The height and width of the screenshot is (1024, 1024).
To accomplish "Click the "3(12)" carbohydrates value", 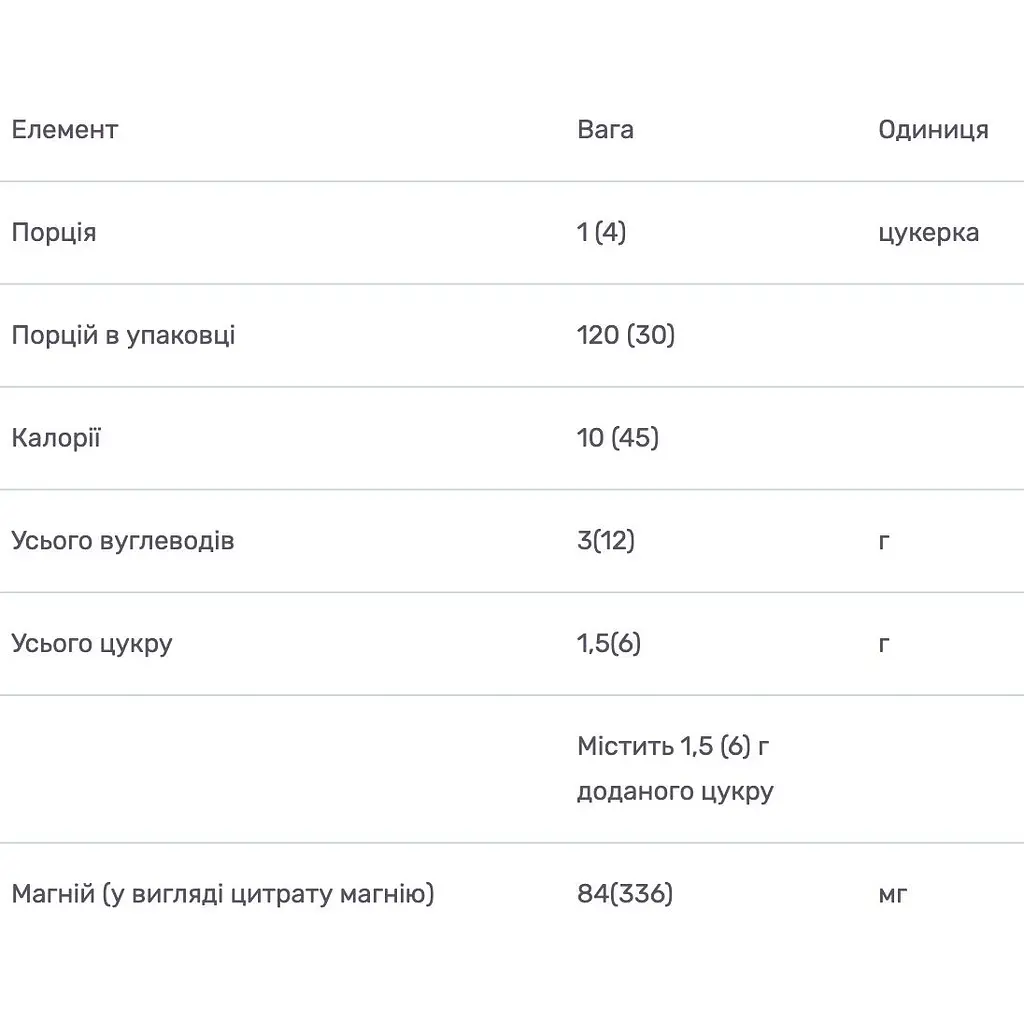I will (606, 541).
